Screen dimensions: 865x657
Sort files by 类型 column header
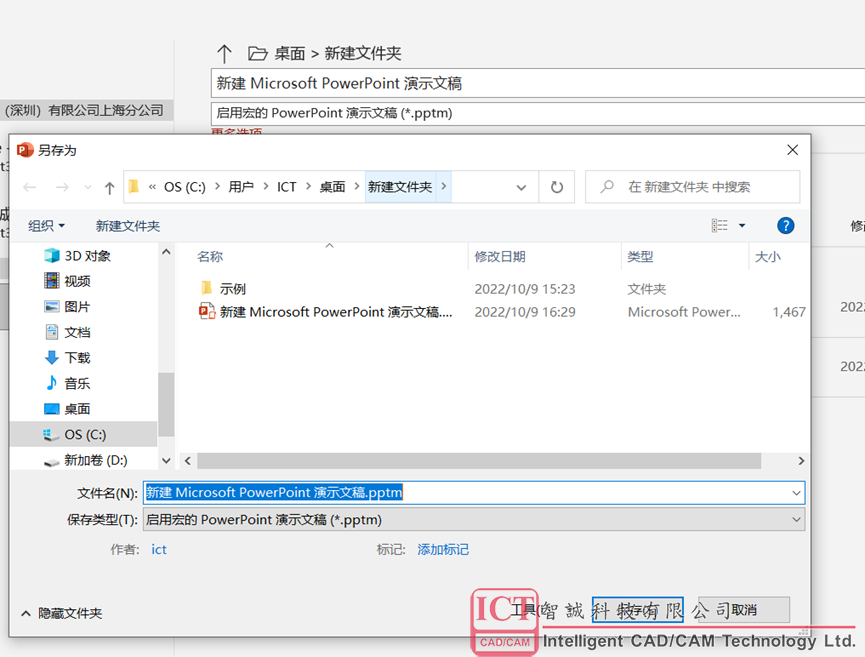click(640, 257)
